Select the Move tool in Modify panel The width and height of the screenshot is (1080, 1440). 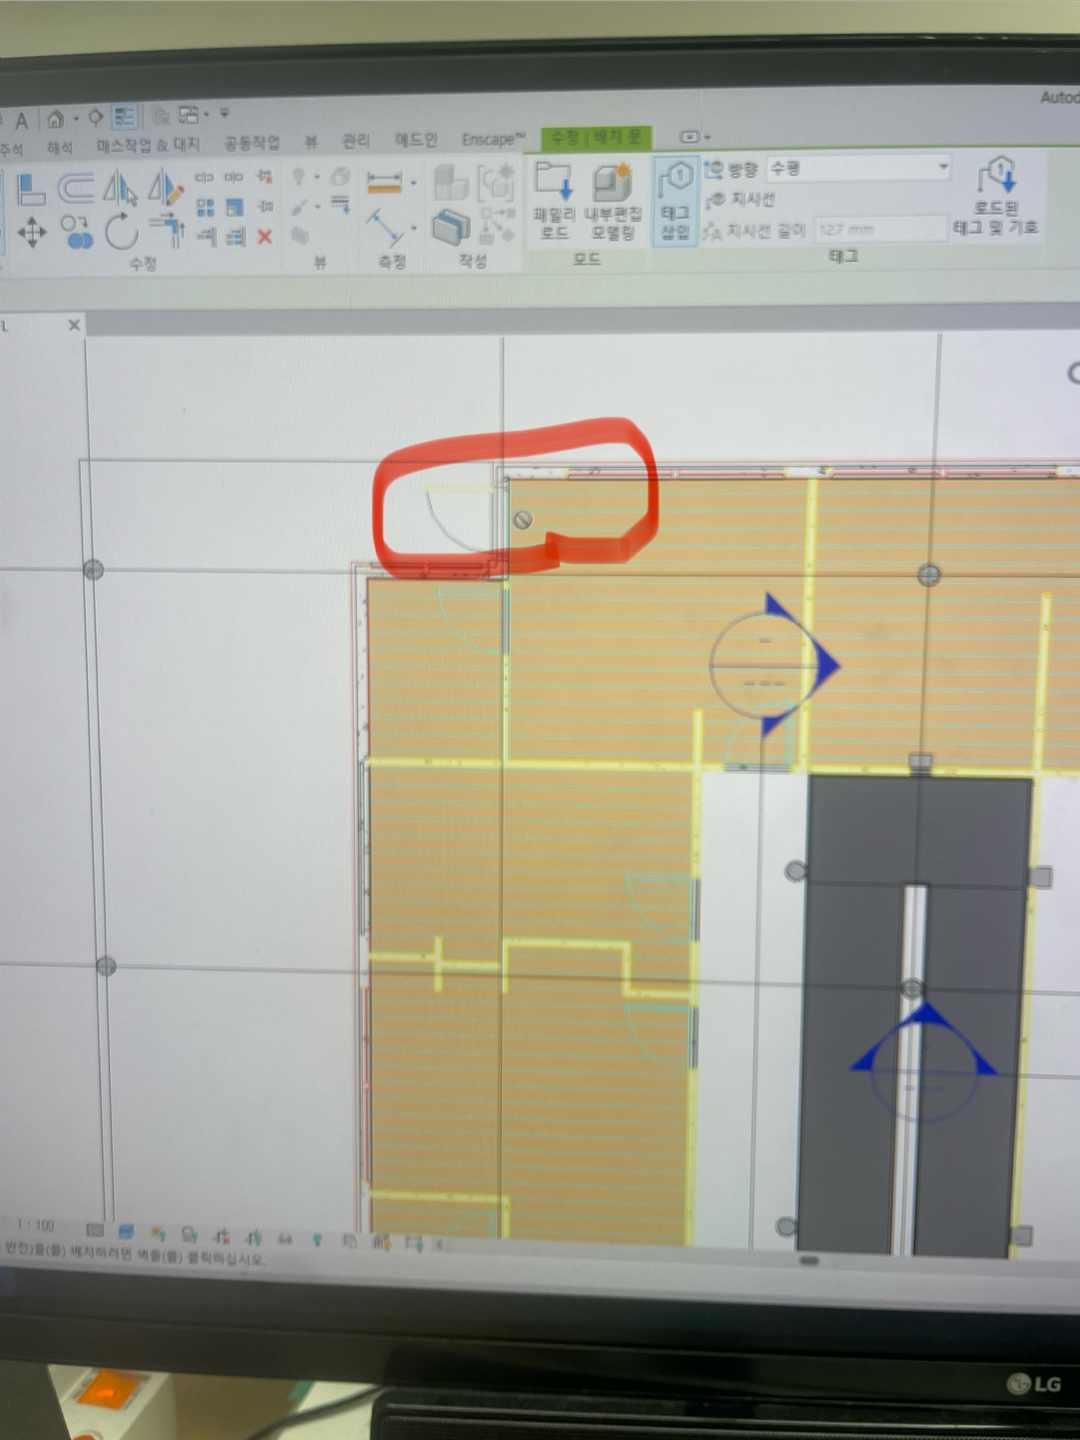tap(31, 233)
